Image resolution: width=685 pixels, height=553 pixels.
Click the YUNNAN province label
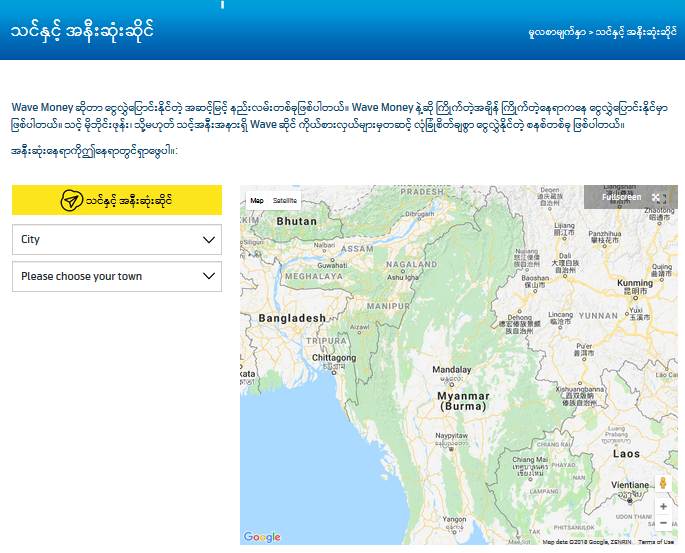tap(598, 315)
